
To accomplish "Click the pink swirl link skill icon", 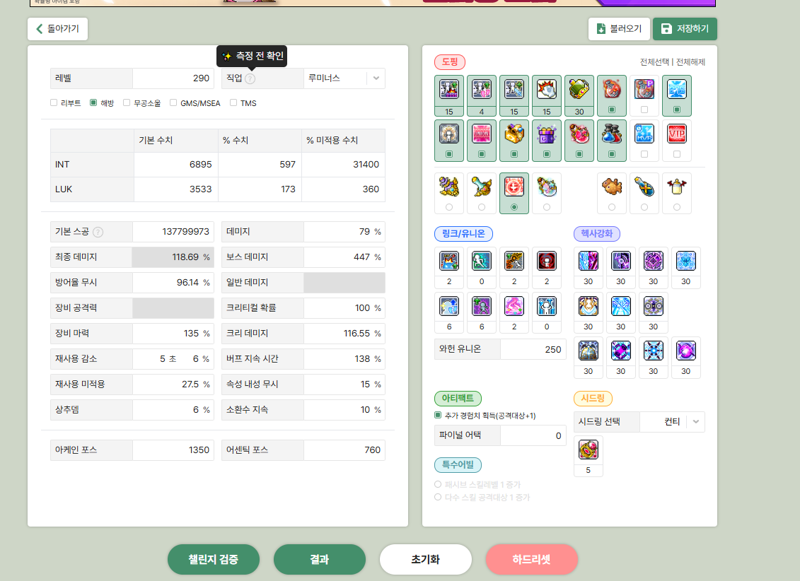I will pyautogui.click(x=514, y=306).
